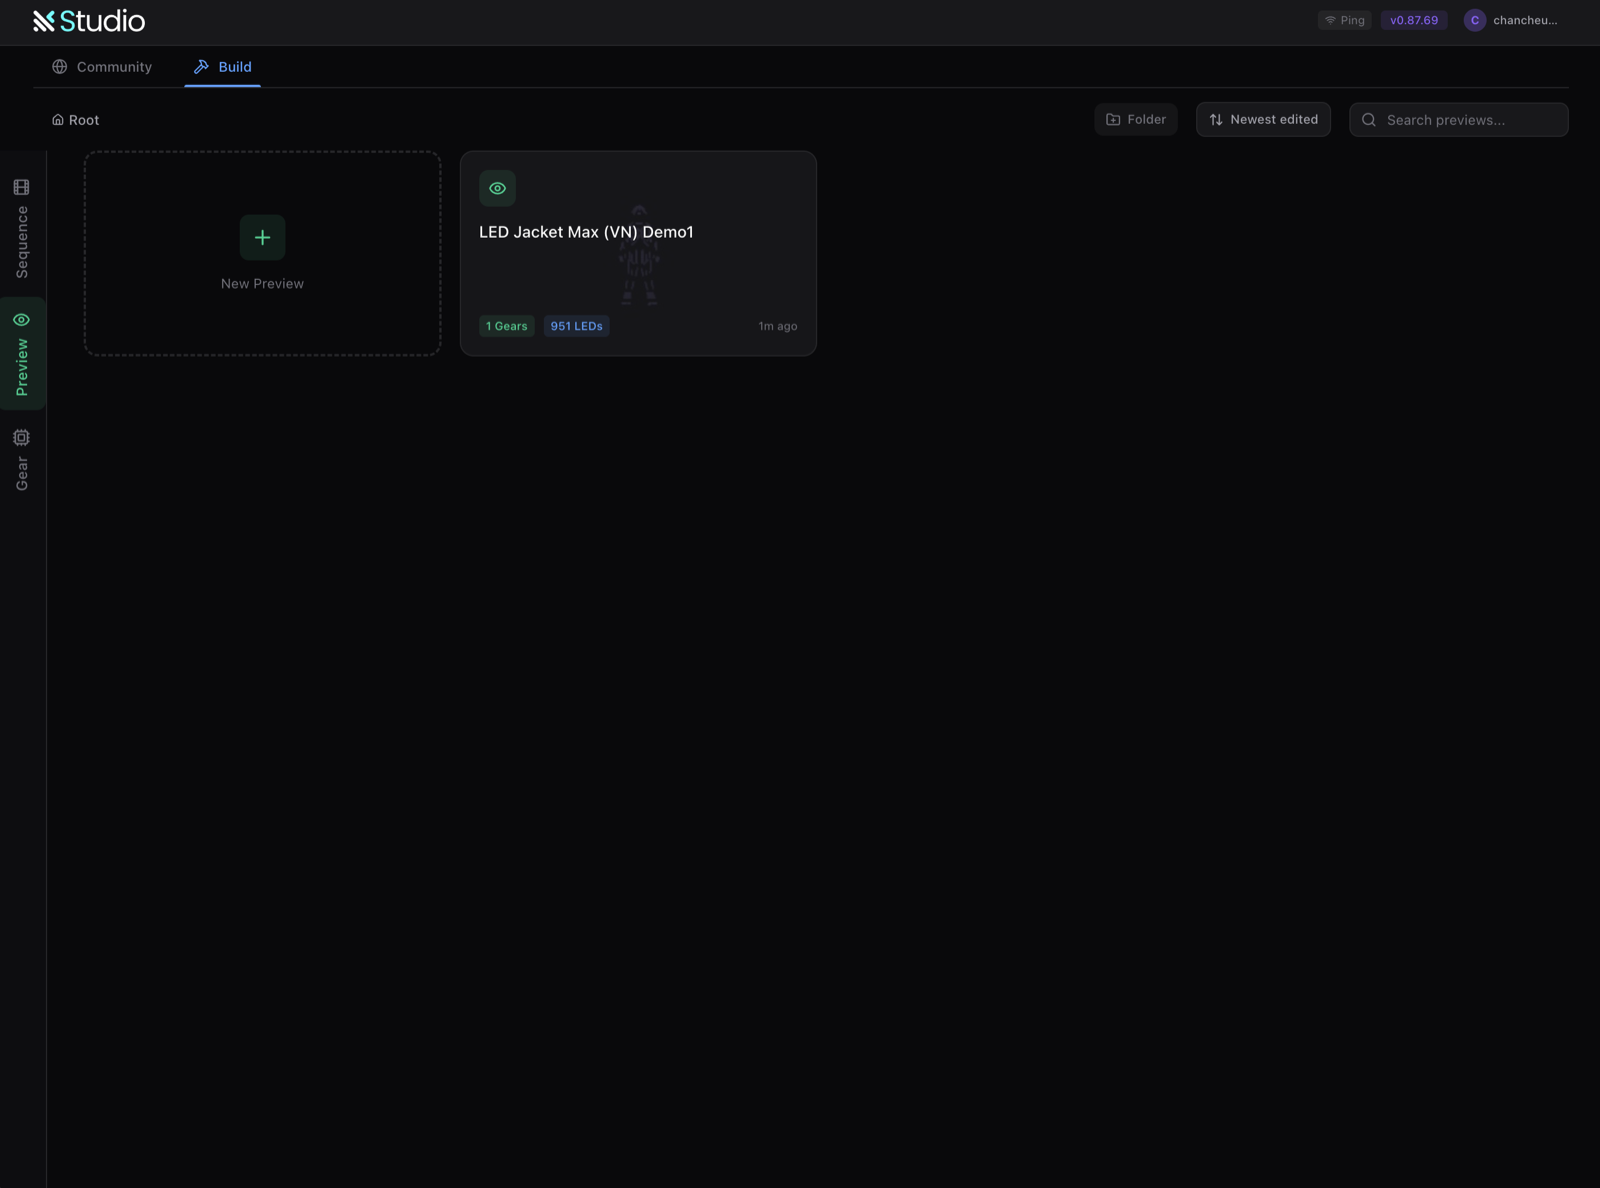Viewport: 1600px width, 1188px height.
Task: Click the Preview eye icon in sidebar
Action: pyautogui.click(x=21, y=320)
